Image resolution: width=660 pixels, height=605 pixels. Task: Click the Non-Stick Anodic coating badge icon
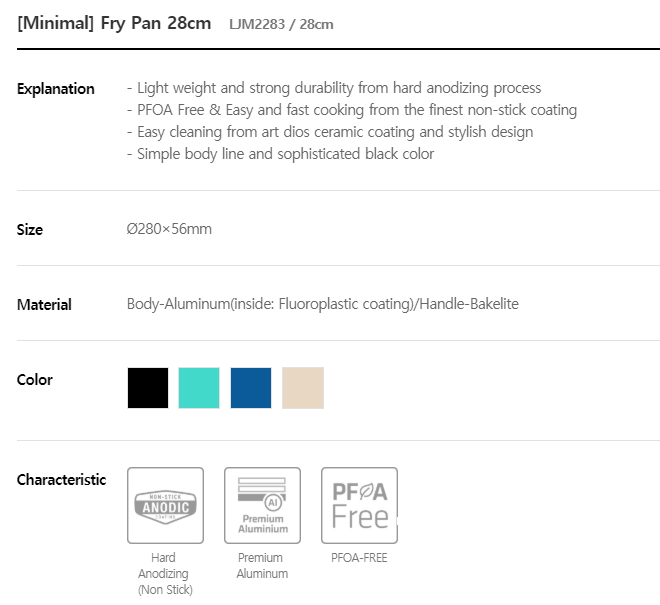point(165,505)
